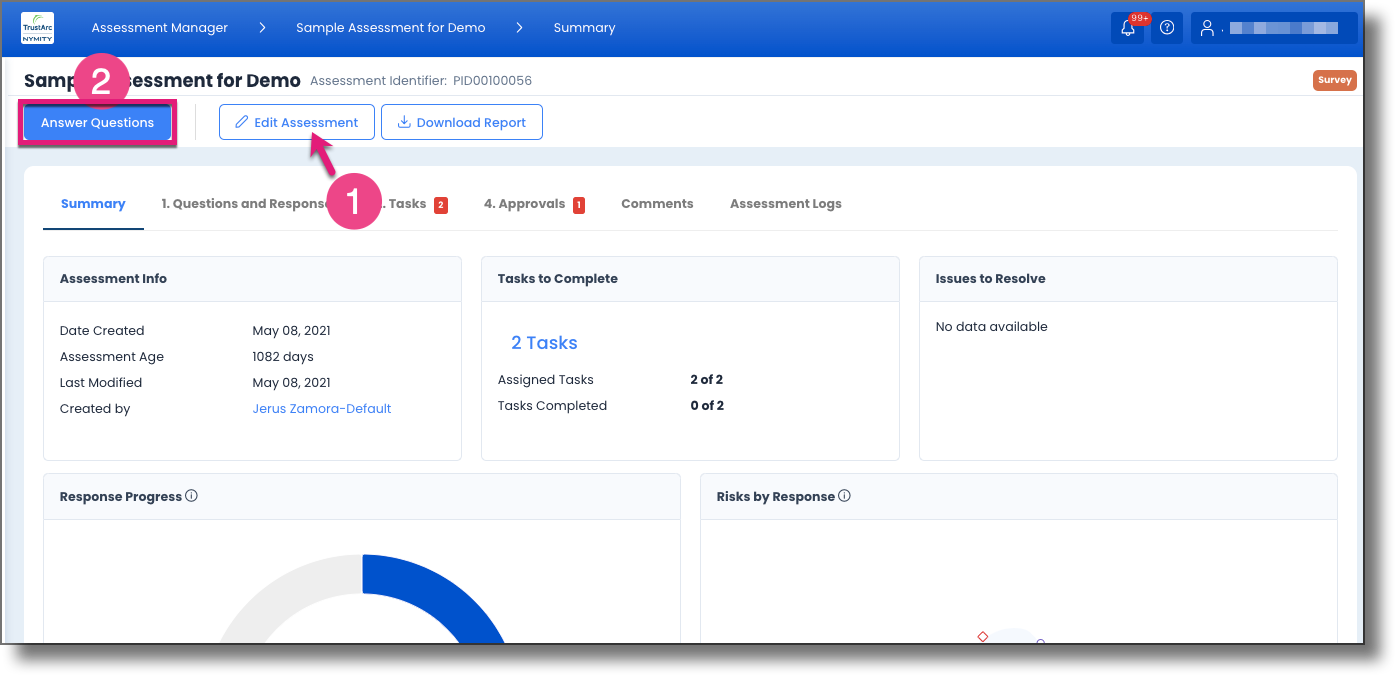Screen dimensions: 1396x676
Task: Open the 2 Tasks link
Action: [544, 343]
